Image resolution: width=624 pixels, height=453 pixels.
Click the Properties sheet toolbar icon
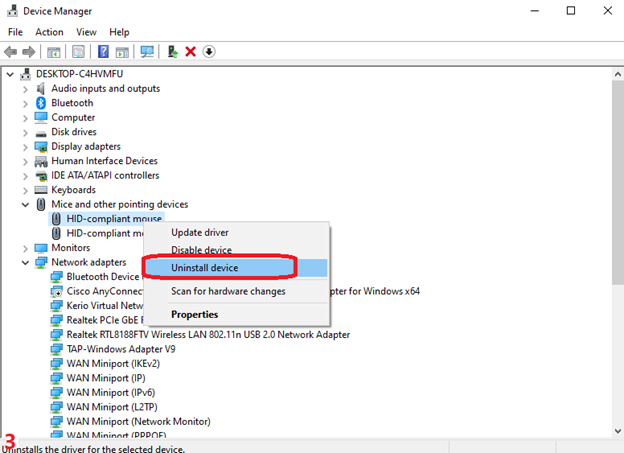78,52
